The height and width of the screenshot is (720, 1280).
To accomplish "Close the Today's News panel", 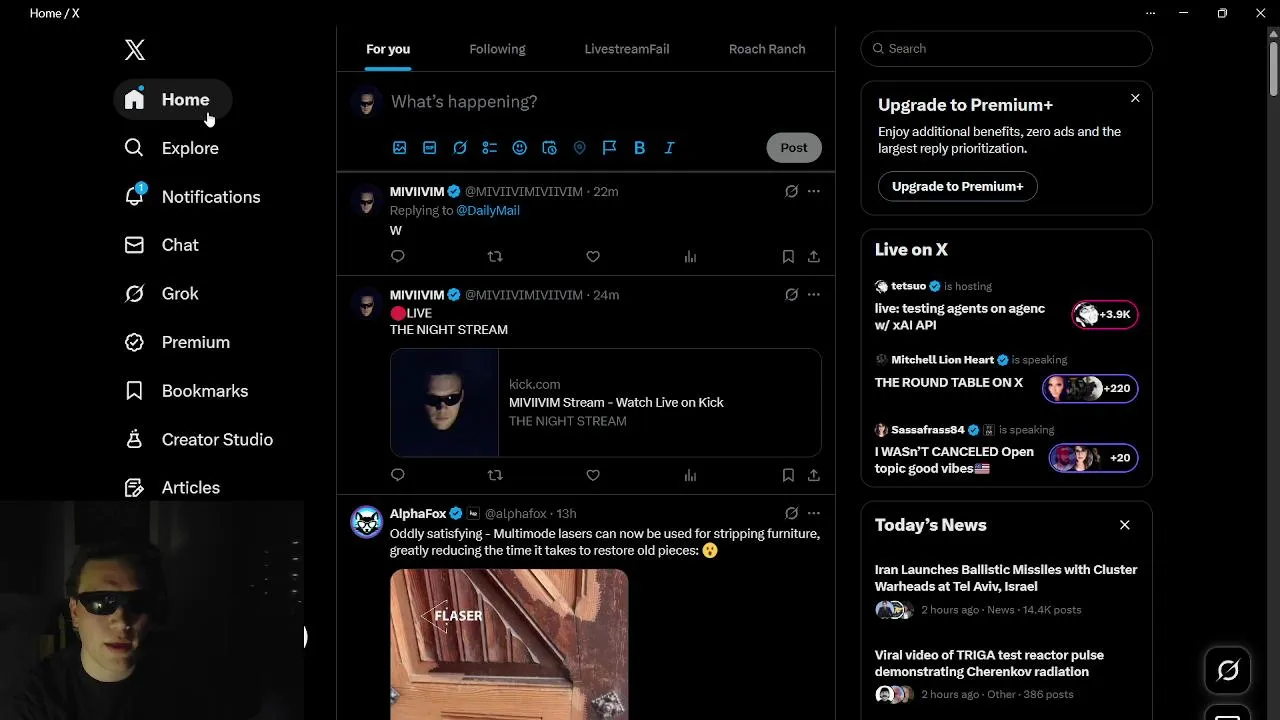I will pos(1125,525).
